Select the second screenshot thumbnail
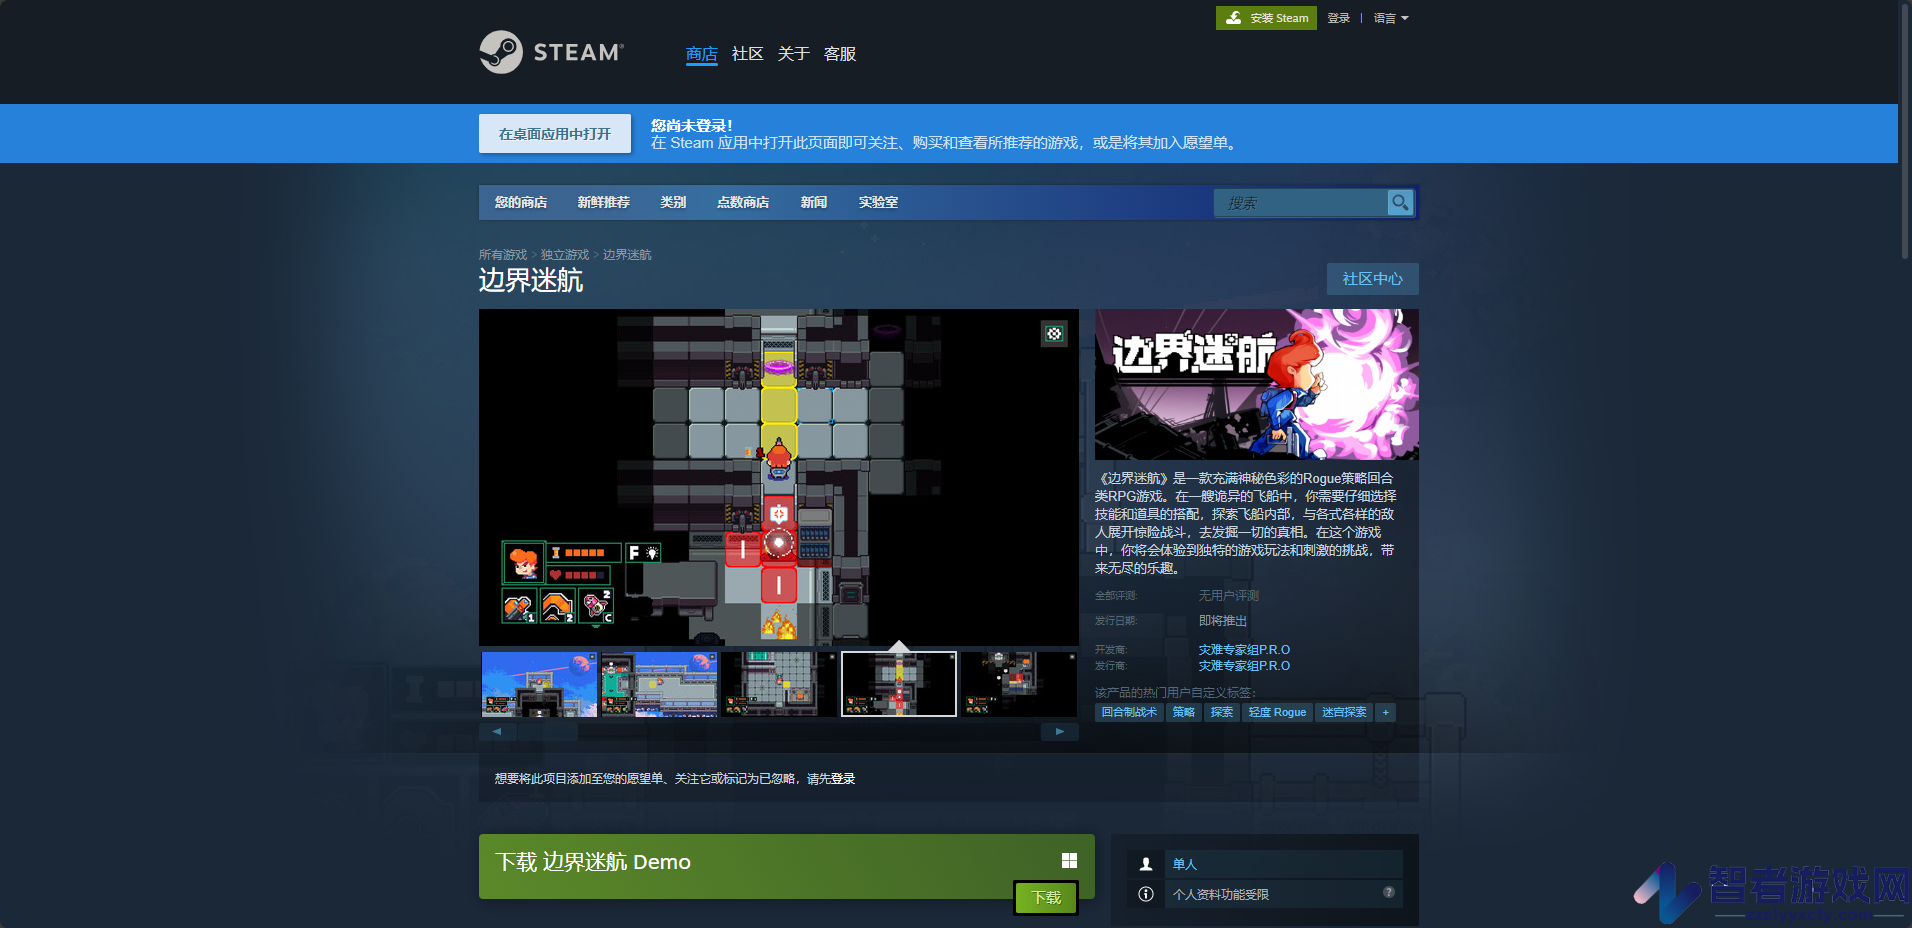The width and height of the screenshot is (1912, 928). pos(659,684)
